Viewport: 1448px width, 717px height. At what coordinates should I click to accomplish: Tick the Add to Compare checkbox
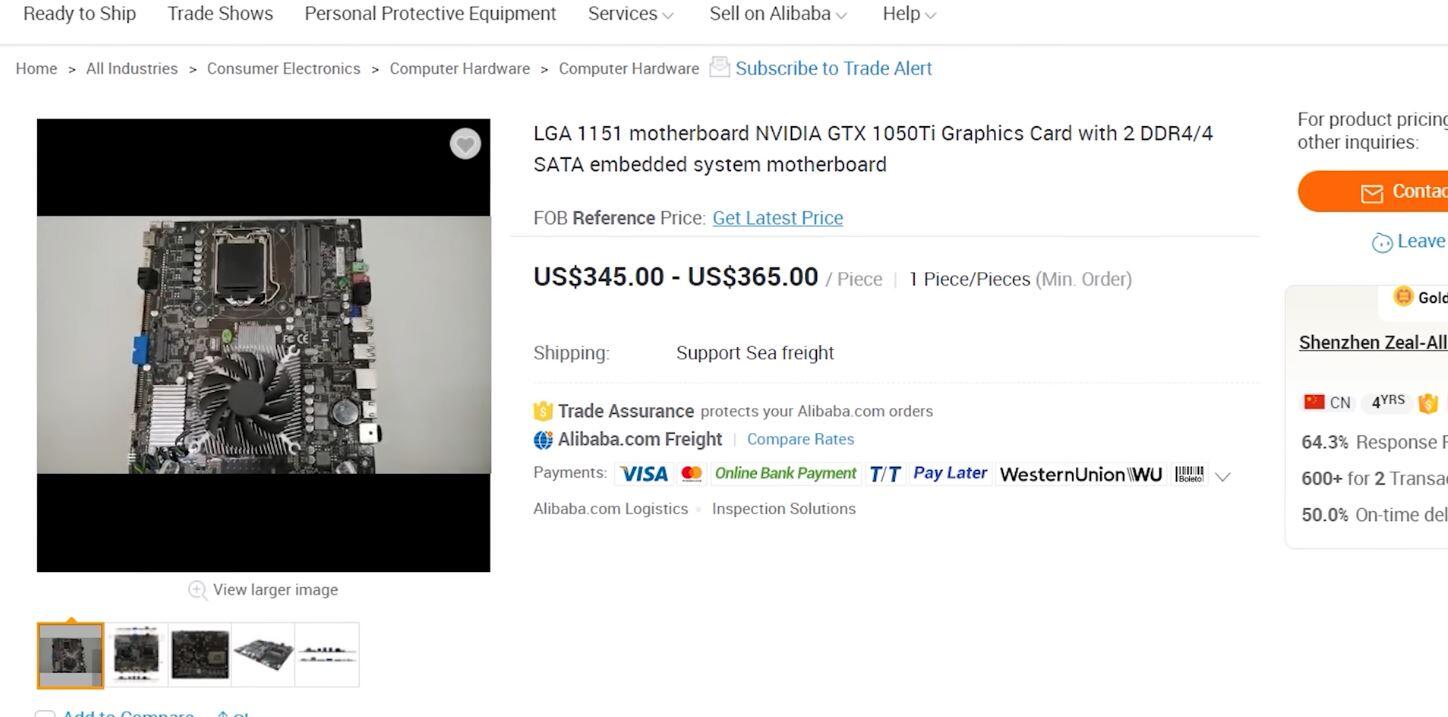tap(44, 714)
